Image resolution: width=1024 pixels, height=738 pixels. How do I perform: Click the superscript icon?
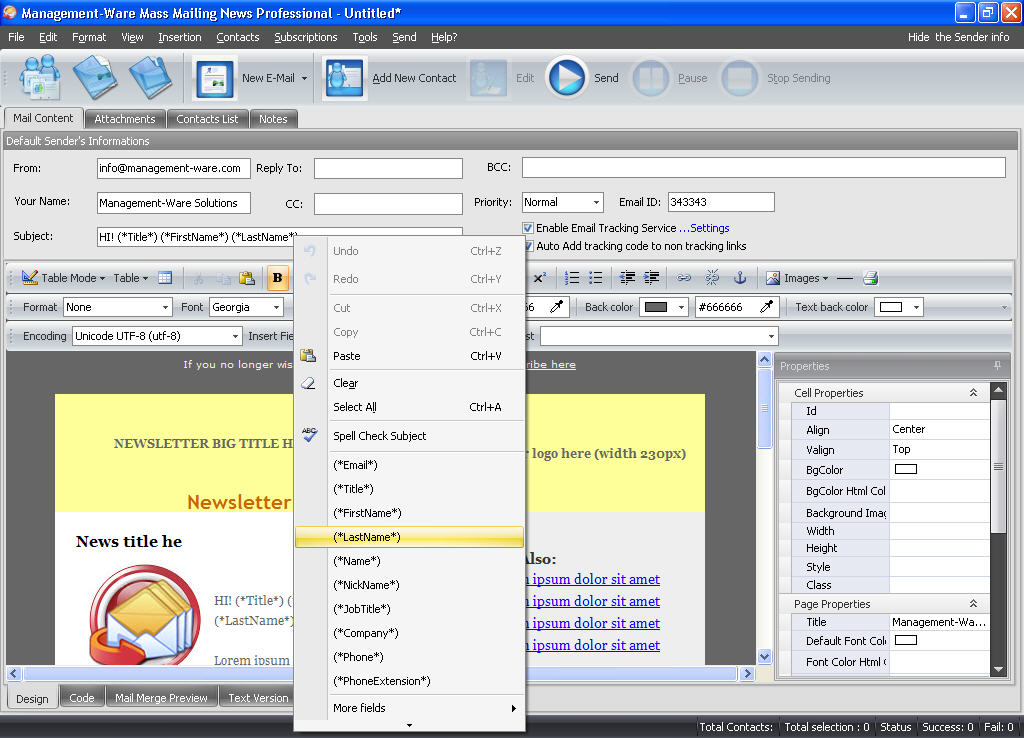[x=539, y=278]
